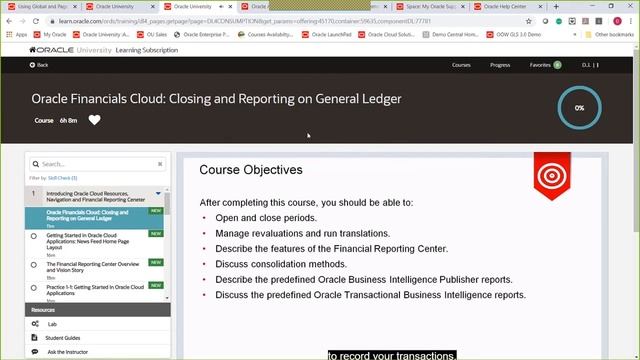Click the Student Guides document icon

[x=34, y=338]
